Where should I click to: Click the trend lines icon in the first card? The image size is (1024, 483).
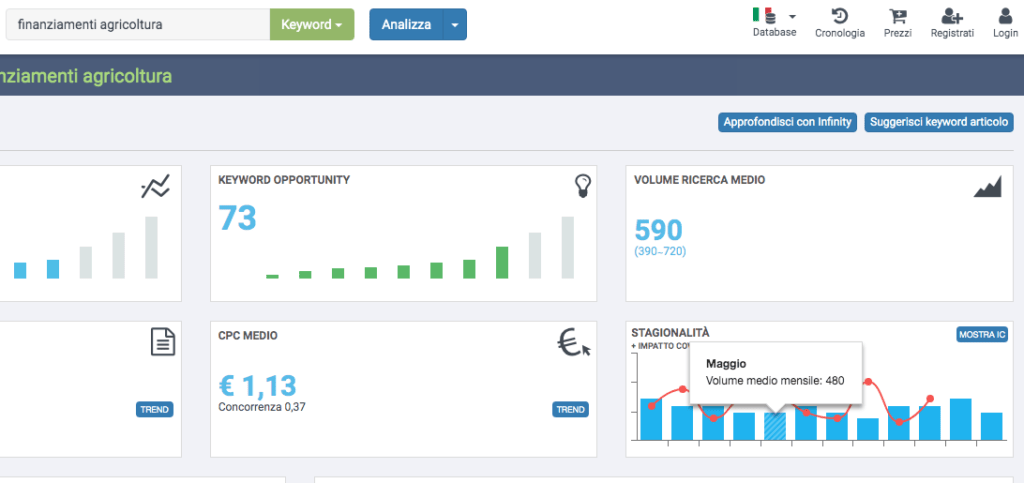[155, 186]
